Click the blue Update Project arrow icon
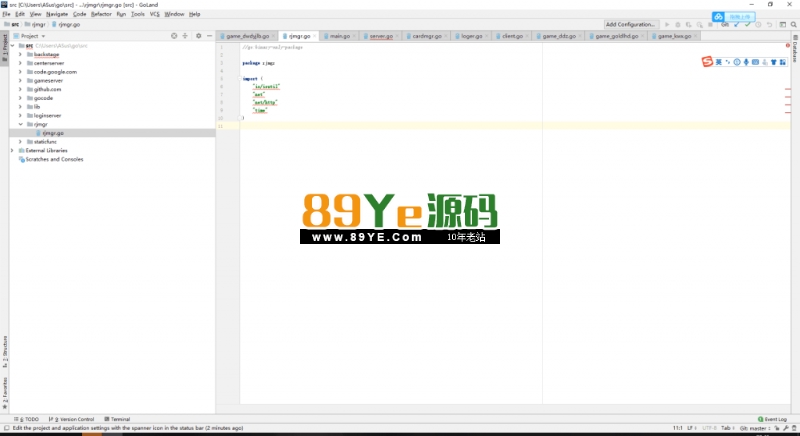This screenshot has width=800, height=436. point(736,24)
